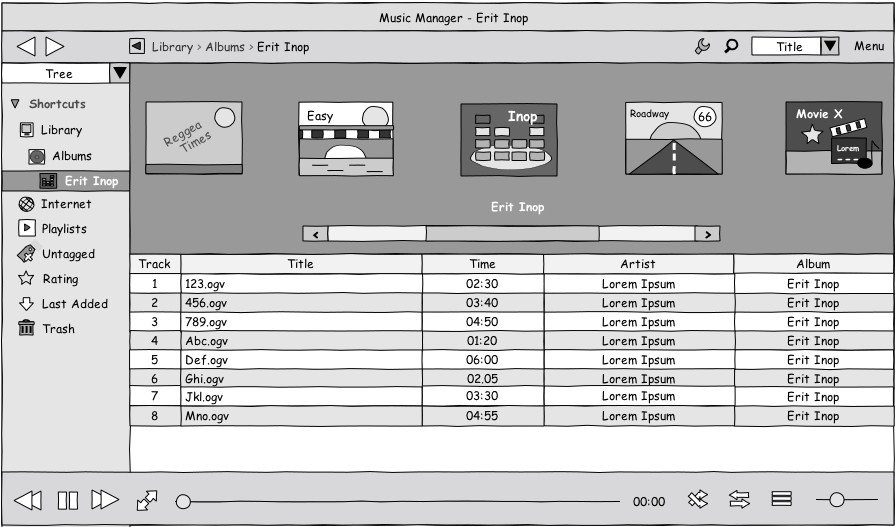Click the carousel scroll right arrow

click(x=707, y=233)
